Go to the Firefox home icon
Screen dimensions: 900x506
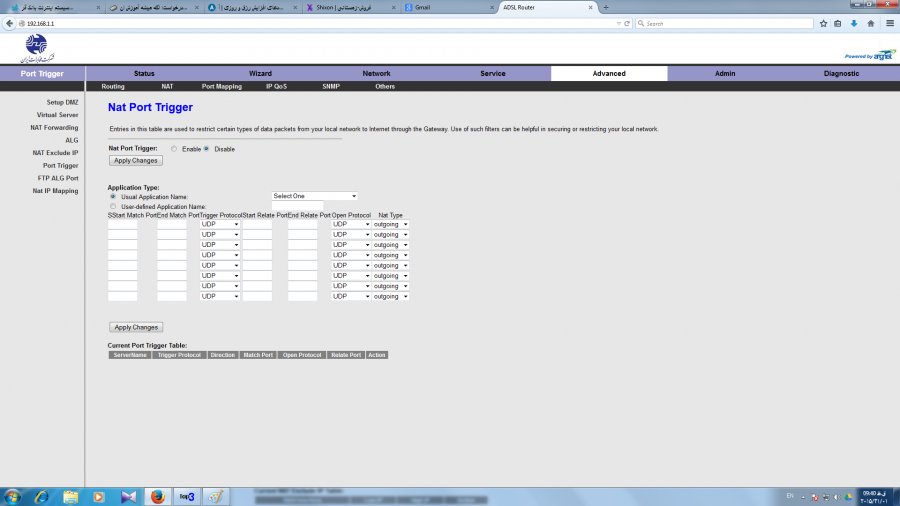coord(871,24)
